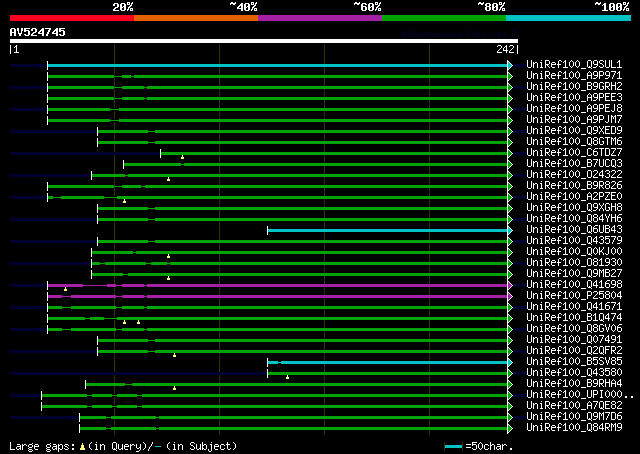Viewport: 640px width, 454px height.
Task: Select the UniRef100_Q43580 label
Action: pos(574,373)
